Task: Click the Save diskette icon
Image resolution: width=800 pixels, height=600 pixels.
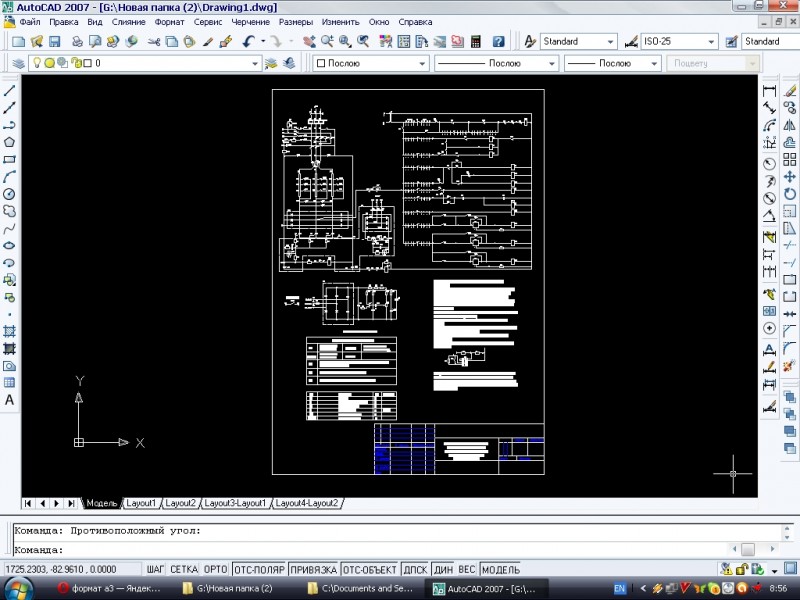Action: tap(55, 42)
